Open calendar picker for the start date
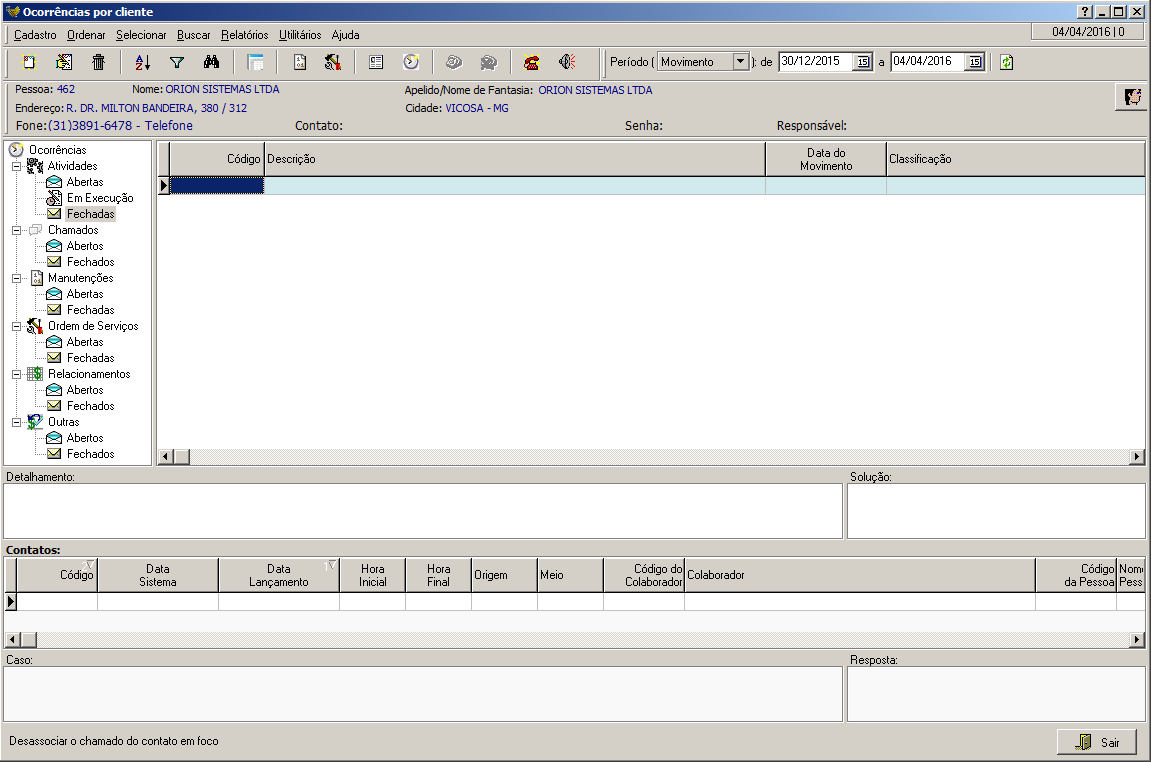This screenshot has width=1151, height=762. (x=862, y=62)
